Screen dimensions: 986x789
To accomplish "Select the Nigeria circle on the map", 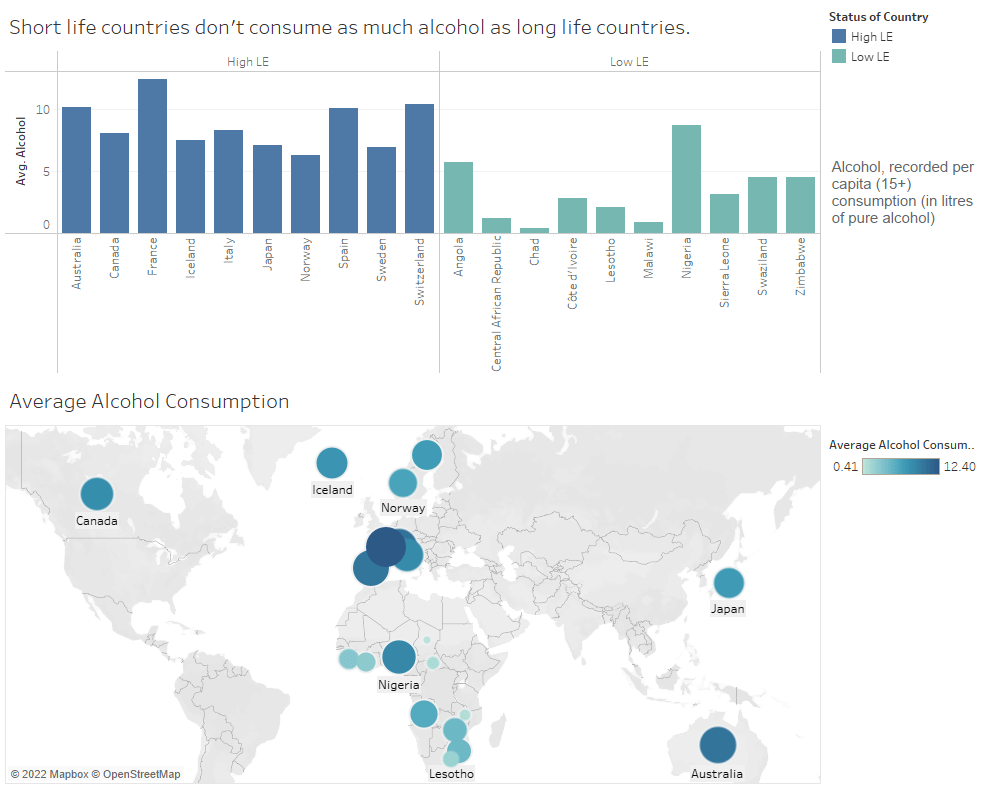I will click(x=398, y=657).
